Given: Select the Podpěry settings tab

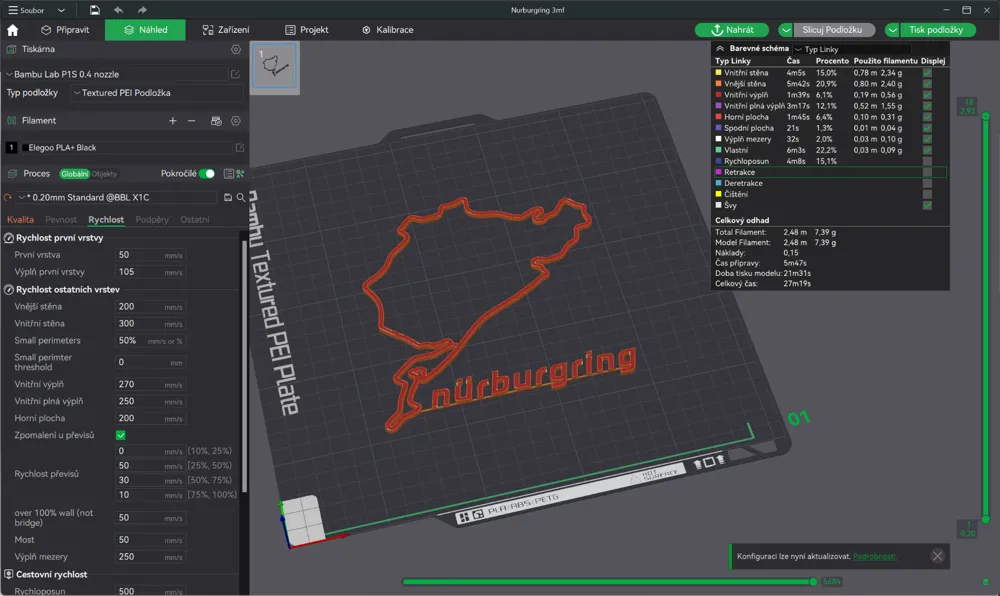Looking at the screenshot, I should (x=152, y=219).
